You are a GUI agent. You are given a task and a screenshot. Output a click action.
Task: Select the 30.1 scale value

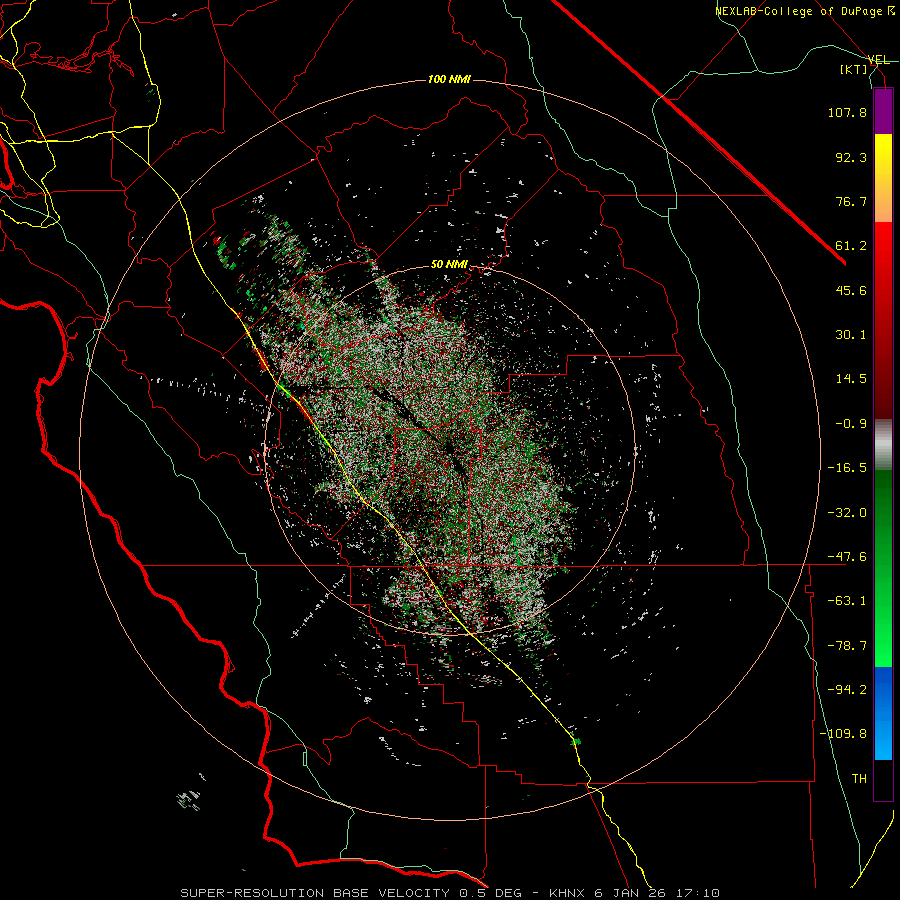coord(851,335)
